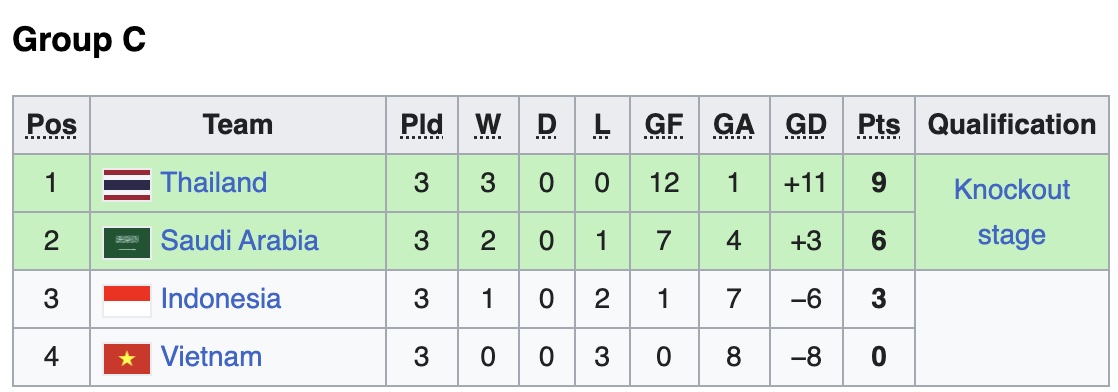Click the L column header
The image size is (1118, 392).
(602, 125)
